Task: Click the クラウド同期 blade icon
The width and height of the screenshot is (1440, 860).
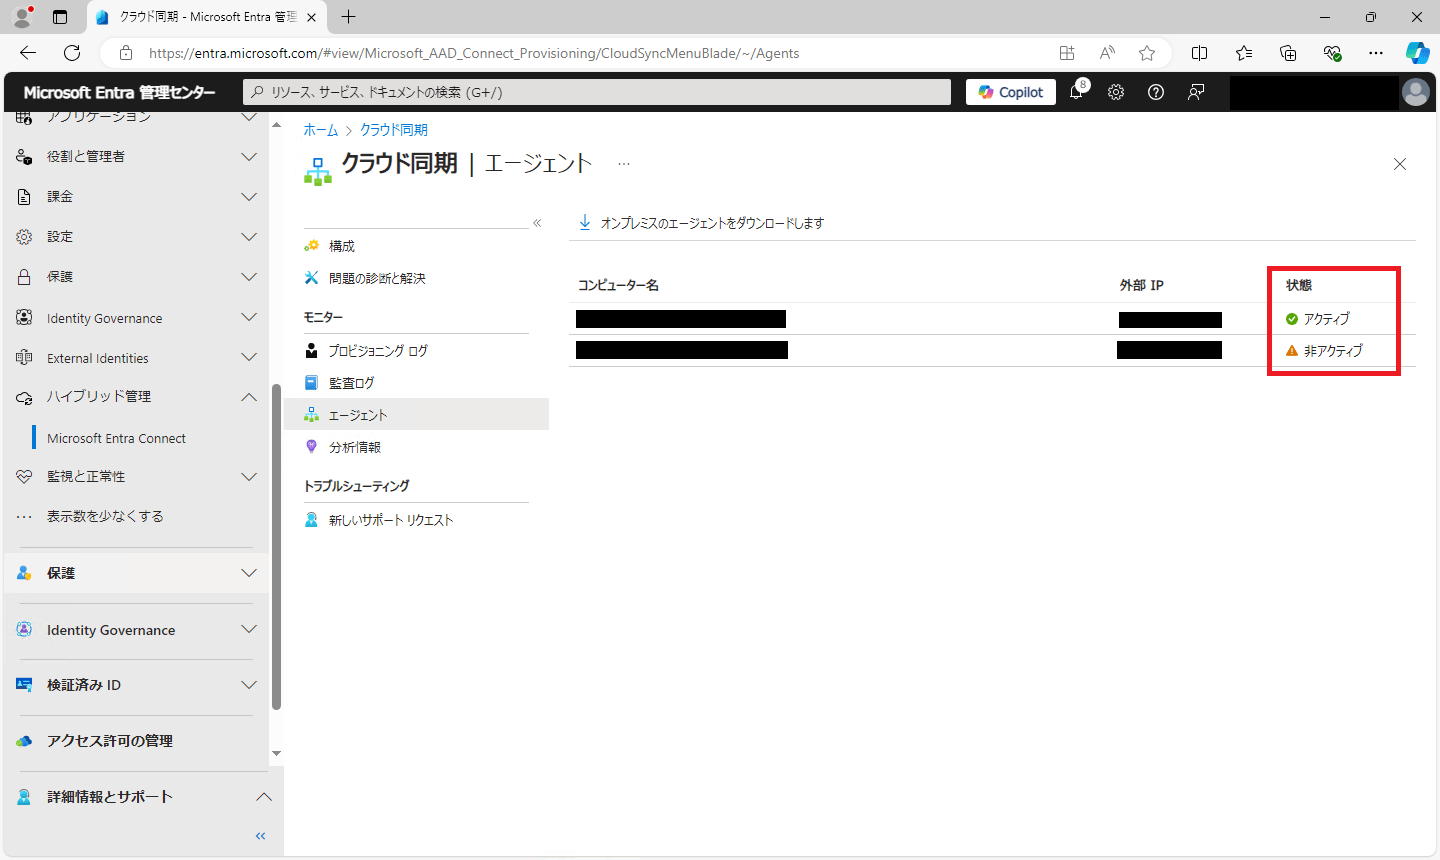Action: [x=318, y=171]
